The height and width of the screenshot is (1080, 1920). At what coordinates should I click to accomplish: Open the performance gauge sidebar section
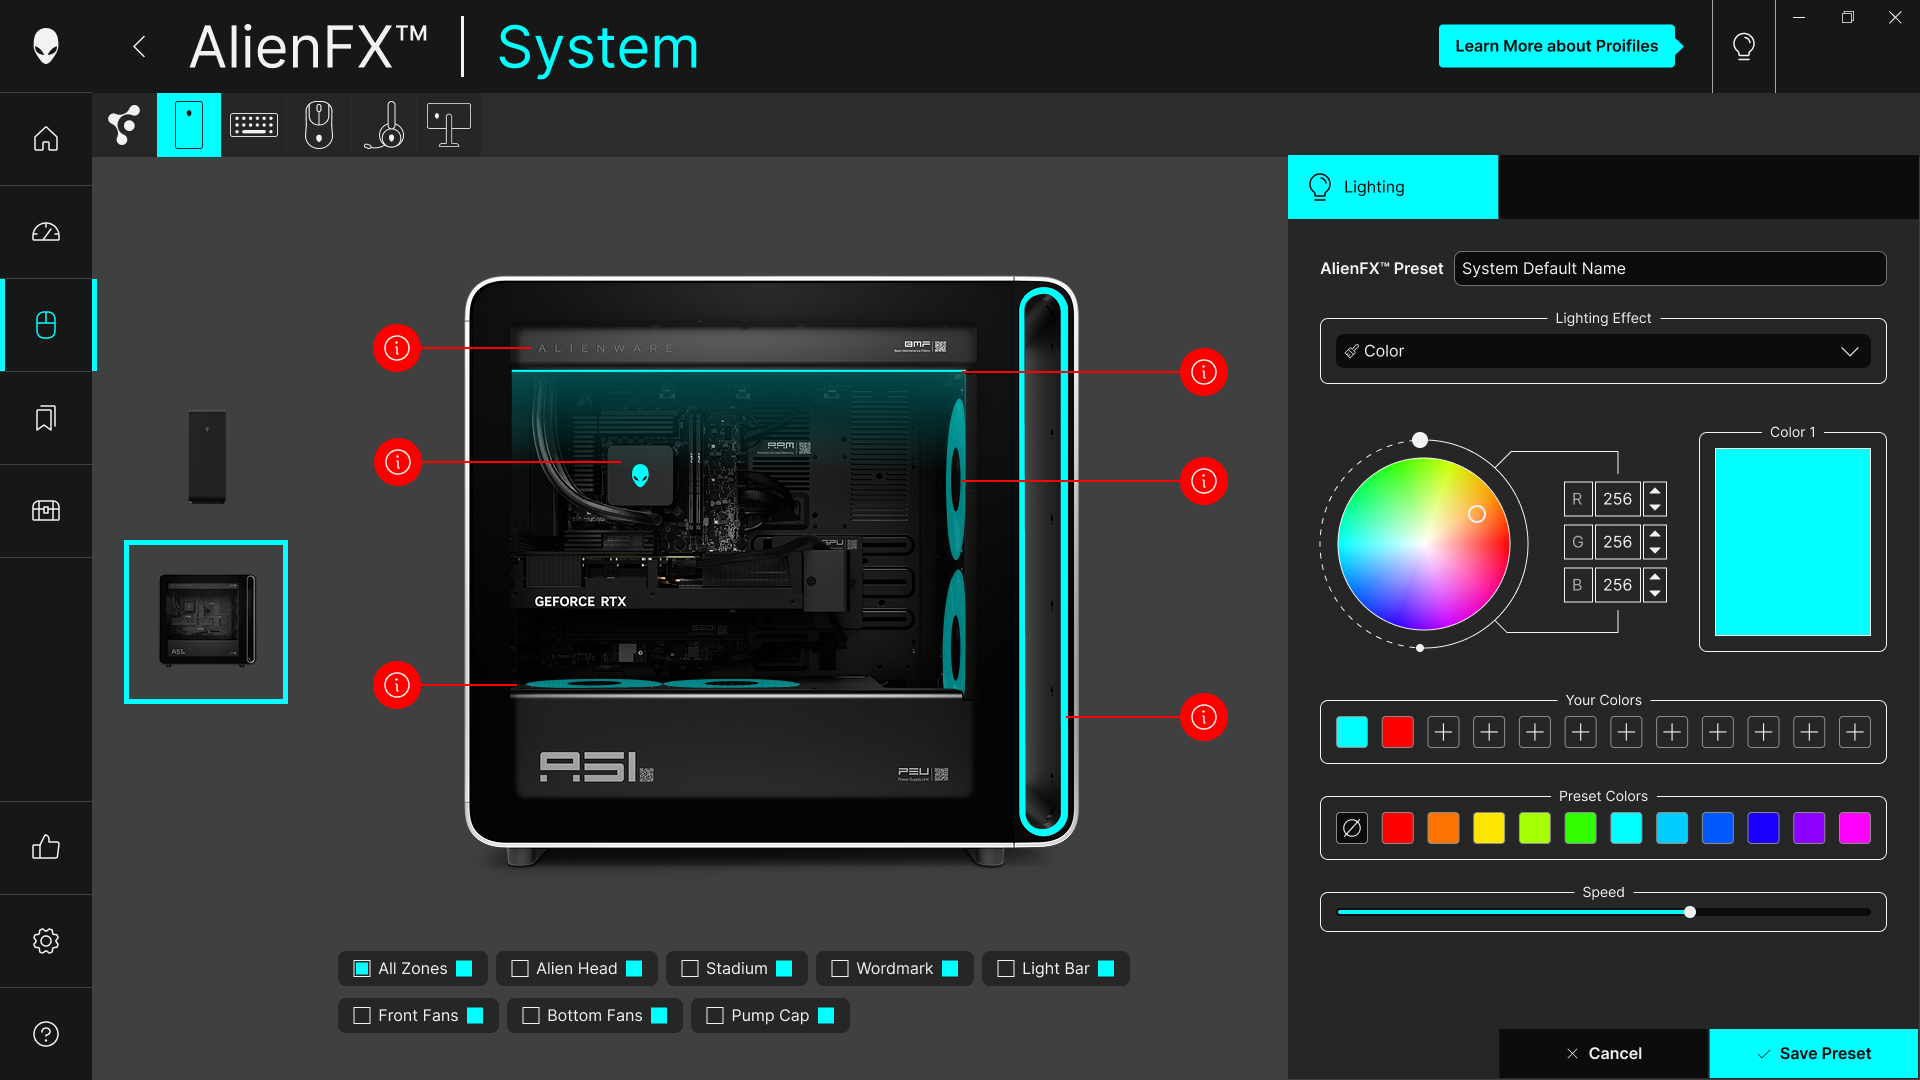tap(46, 232)
